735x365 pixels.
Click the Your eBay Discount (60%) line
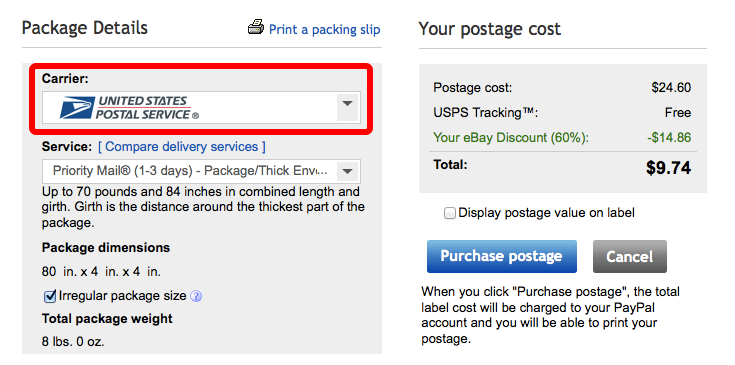tap(562, 138)
